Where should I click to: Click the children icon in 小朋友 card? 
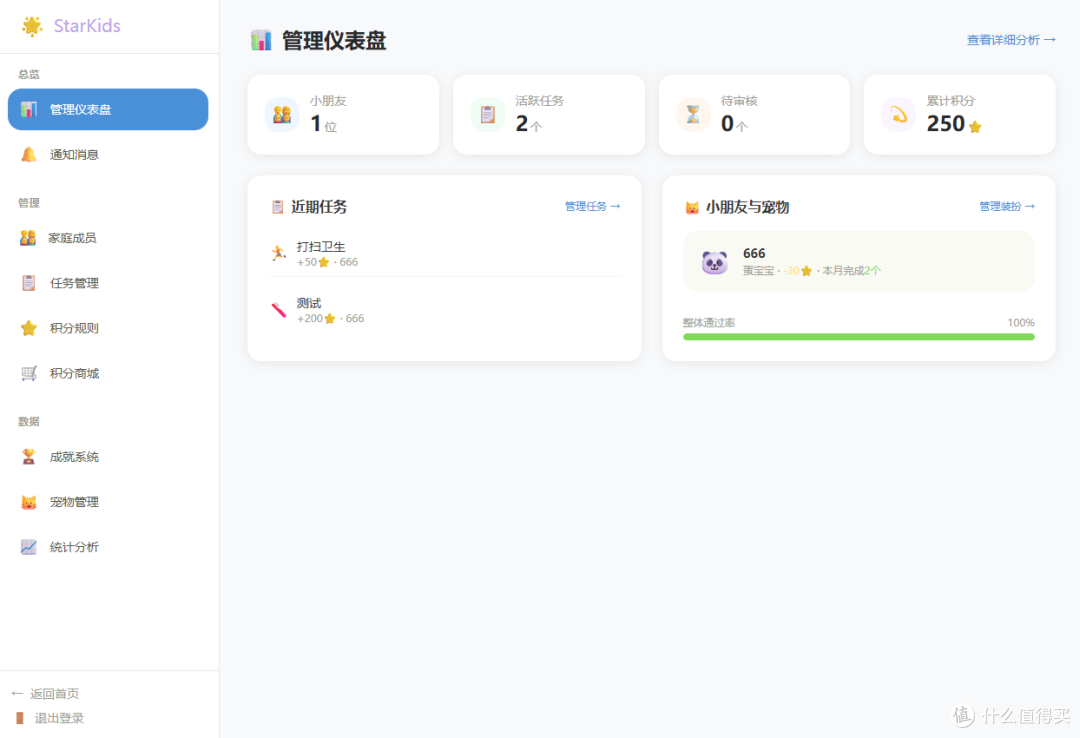(x=282, y=114)
